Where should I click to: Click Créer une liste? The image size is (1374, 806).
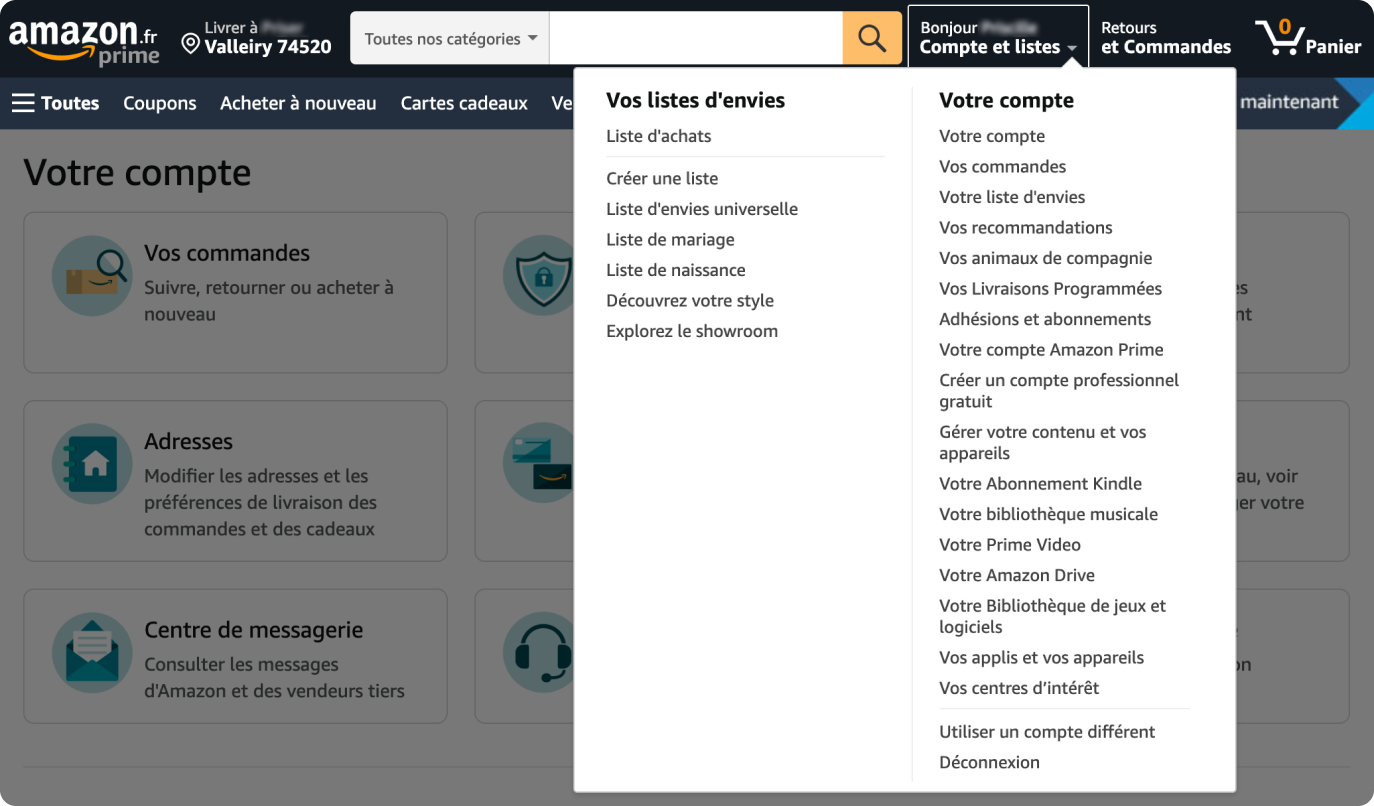pyautogui.click(x=662, y=178)
